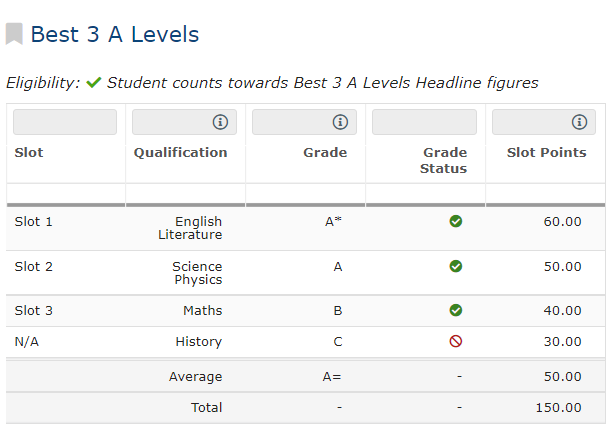
Task: Click the green status icon for Maths
Action: click(x=456, y=311)
